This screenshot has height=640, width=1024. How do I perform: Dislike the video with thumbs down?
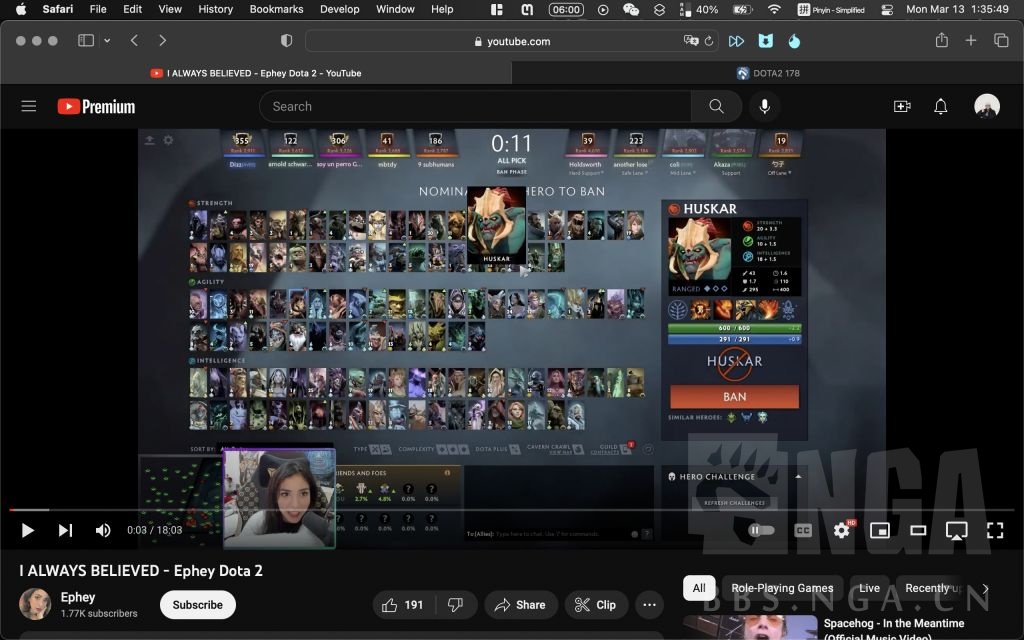tap(455, 605)
